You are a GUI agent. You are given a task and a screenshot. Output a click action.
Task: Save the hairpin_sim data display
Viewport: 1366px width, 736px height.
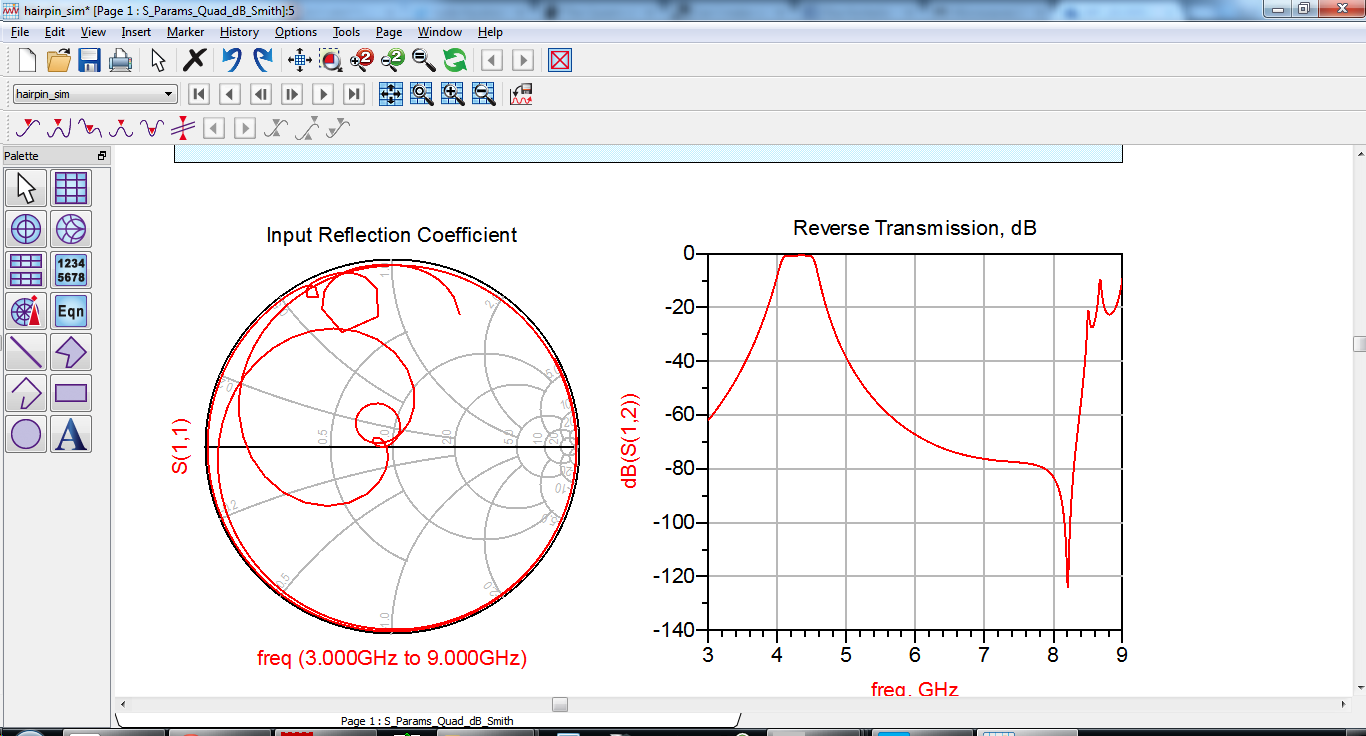[89, 60]
